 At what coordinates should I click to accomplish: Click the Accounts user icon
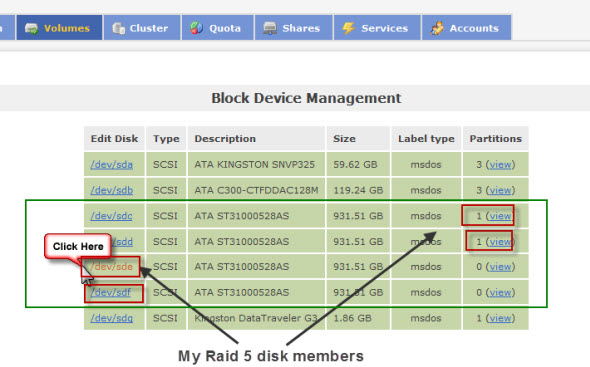click(437, 28)
